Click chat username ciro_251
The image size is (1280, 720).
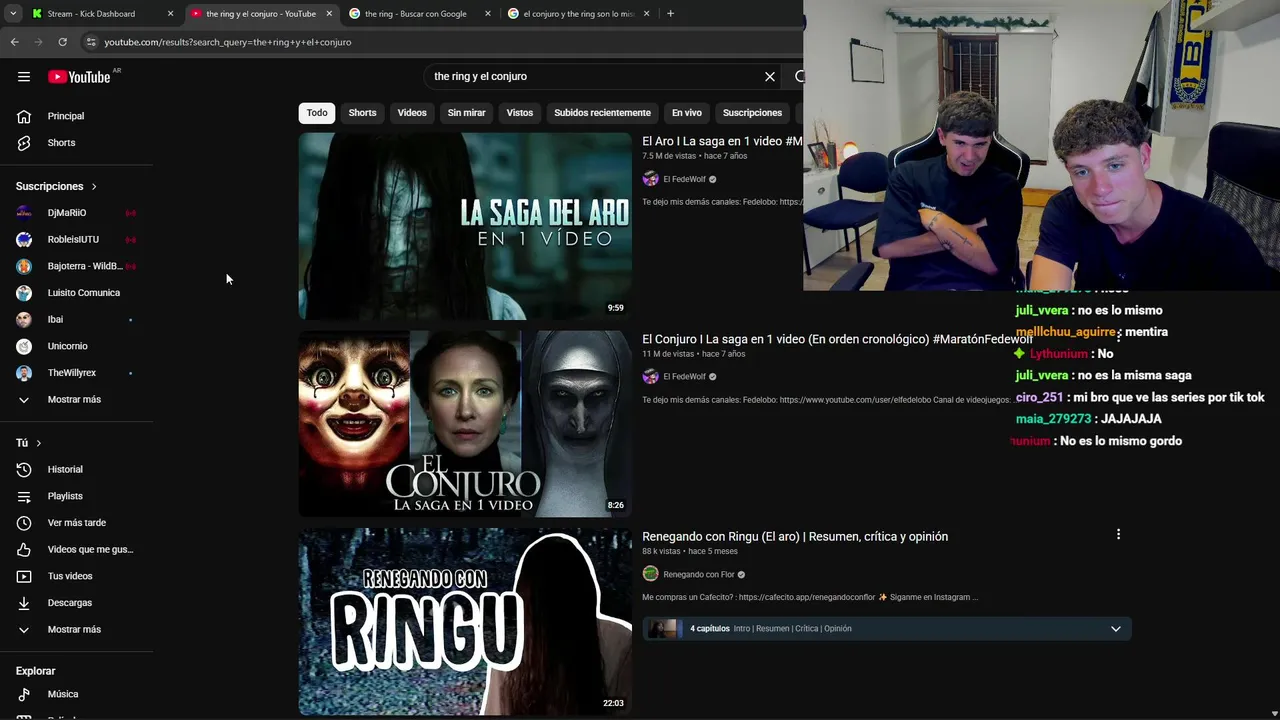(1039, 398)
